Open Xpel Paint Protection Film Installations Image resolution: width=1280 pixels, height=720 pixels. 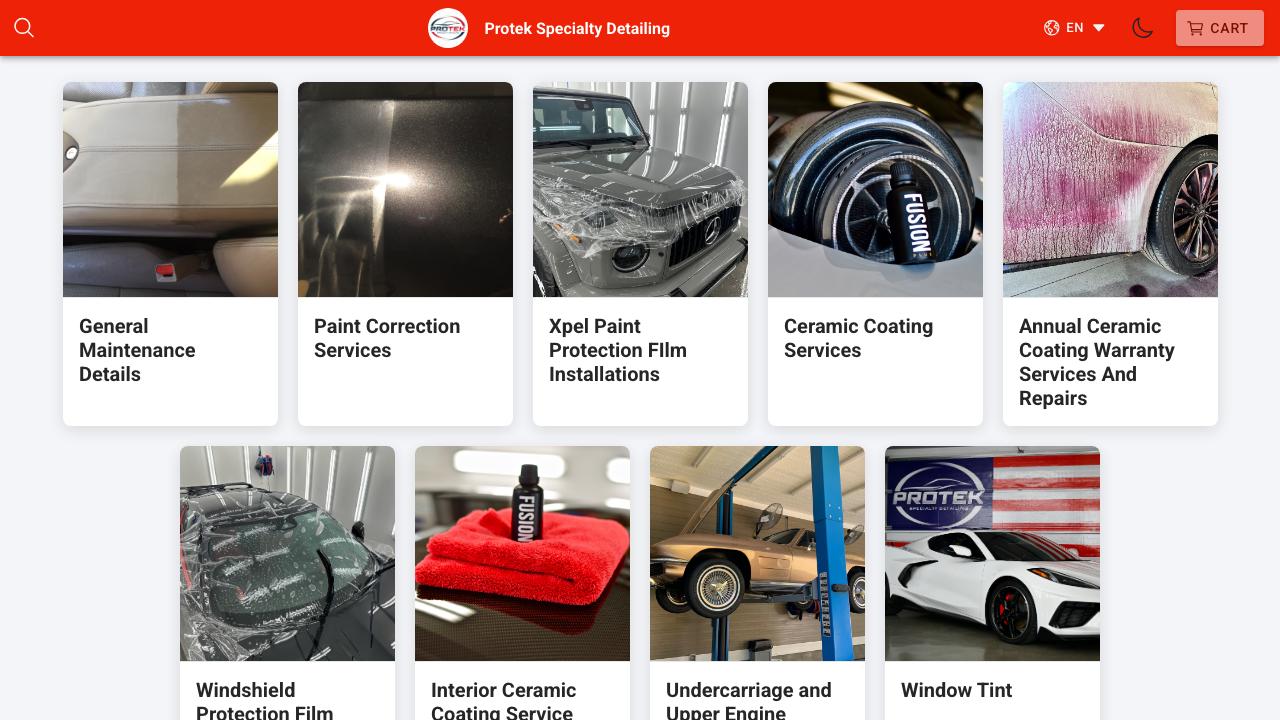pyautogui.click(x=618, y=350)
